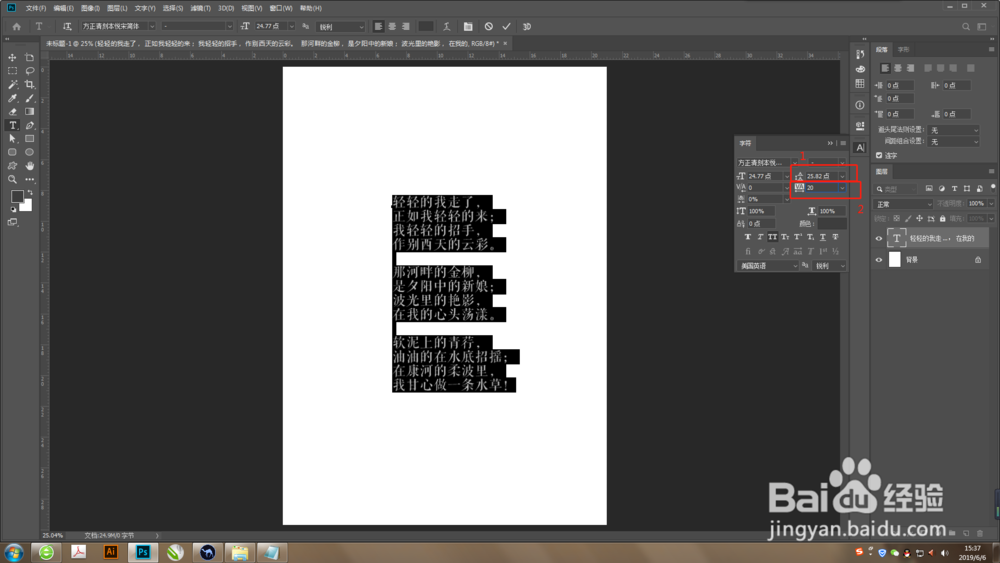This screenshot has width=1000, height=563.
Task: Toggle text orientation in the options bar
Action: pyautogui.click(x=67, y=26)
